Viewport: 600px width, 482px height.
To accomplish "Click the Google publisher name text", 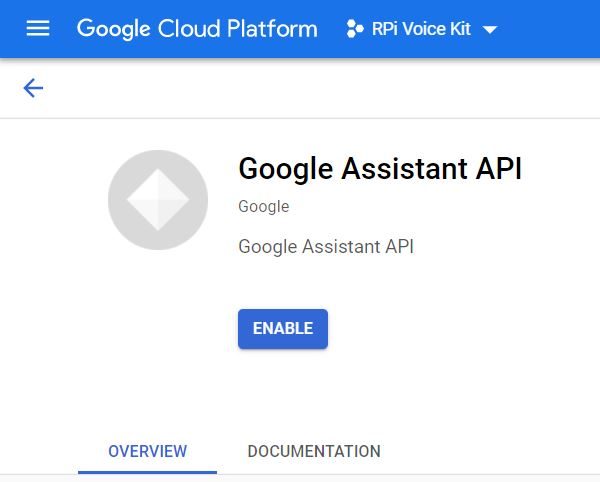I will (x=264, y=207).
